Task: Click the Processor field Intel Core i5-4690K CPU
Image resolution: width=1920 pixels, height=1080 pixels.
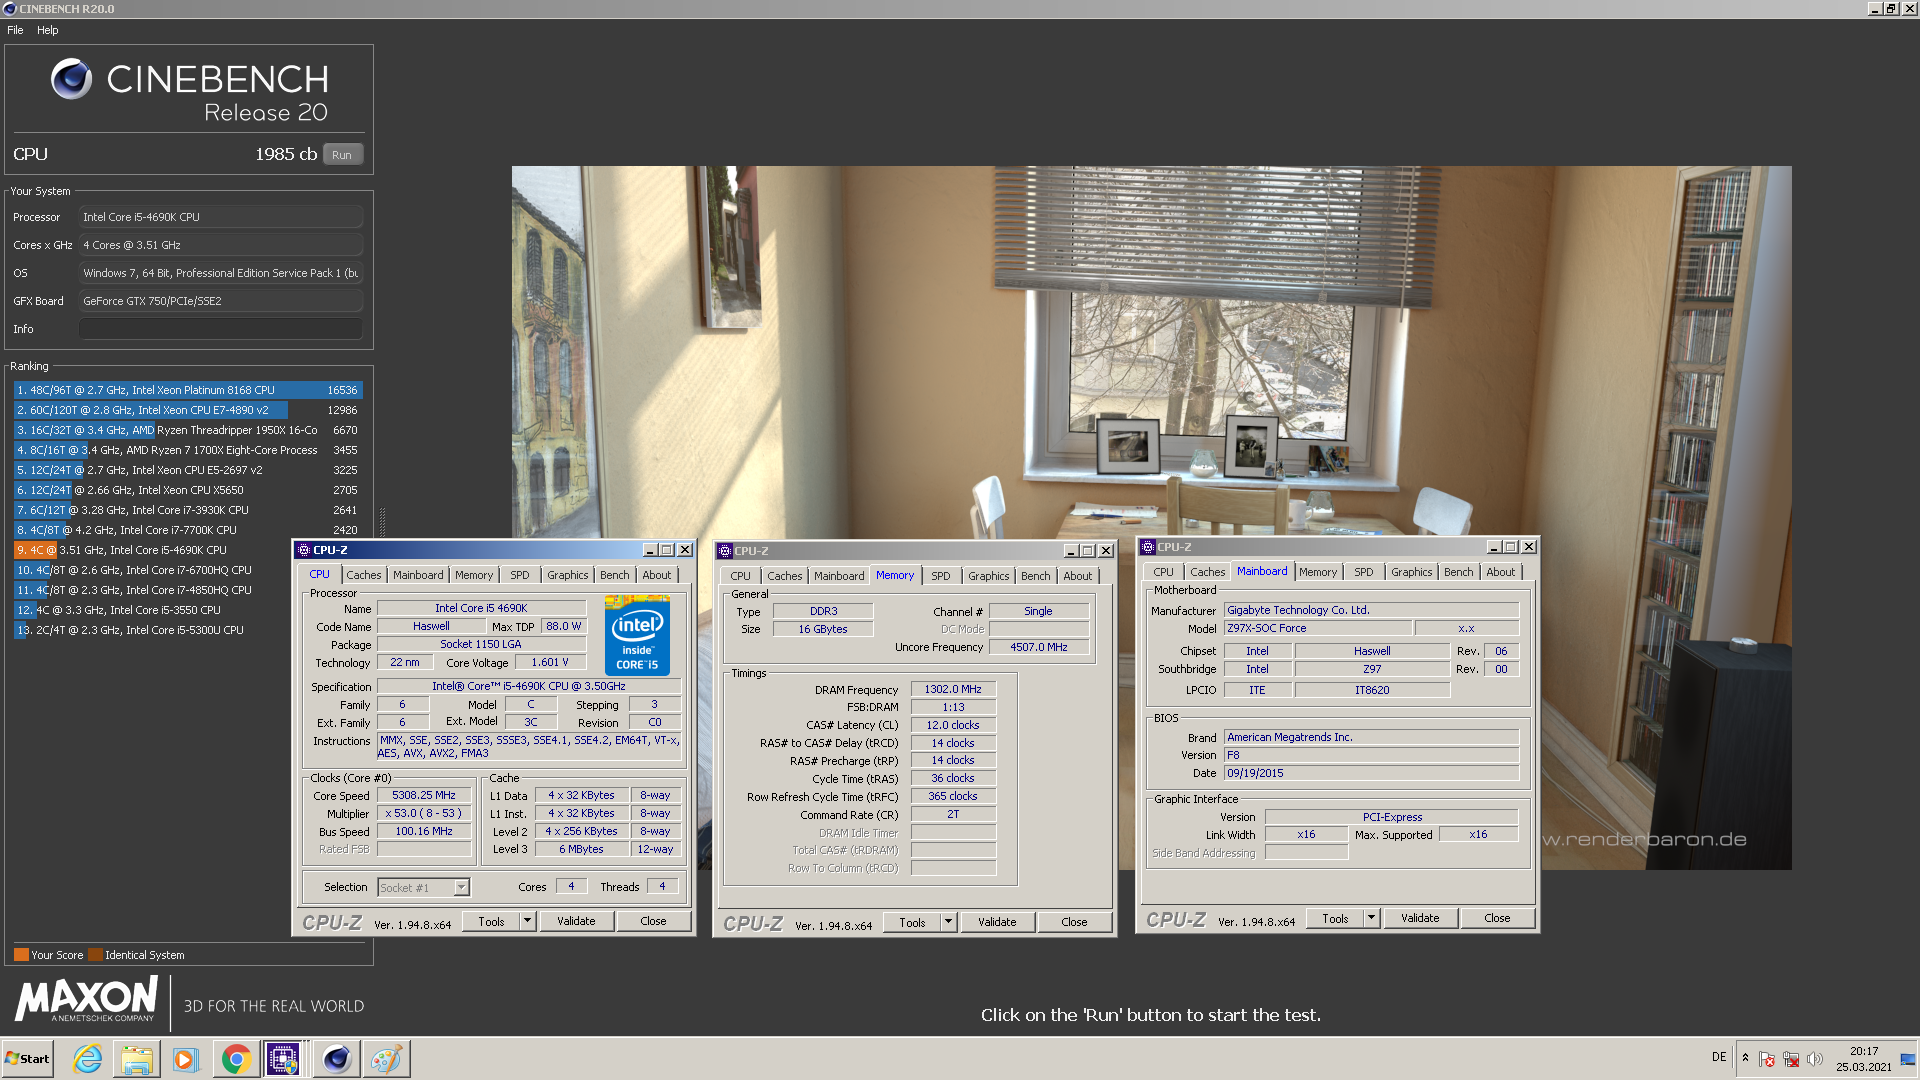Action: point(220,217)
